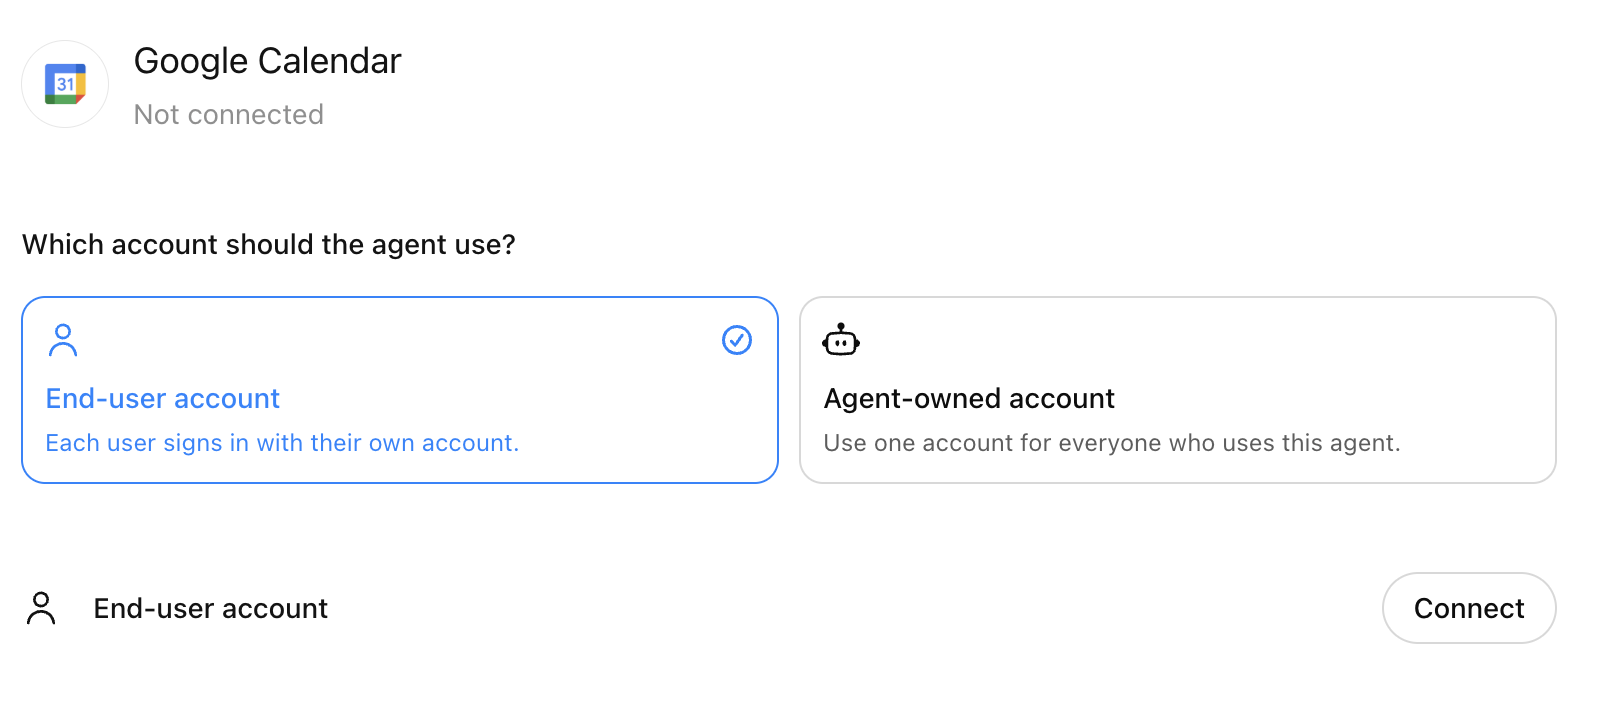Click the Each user signs in description link
The width and height of the screenshot is (1612, 714).
click(282, 443)
